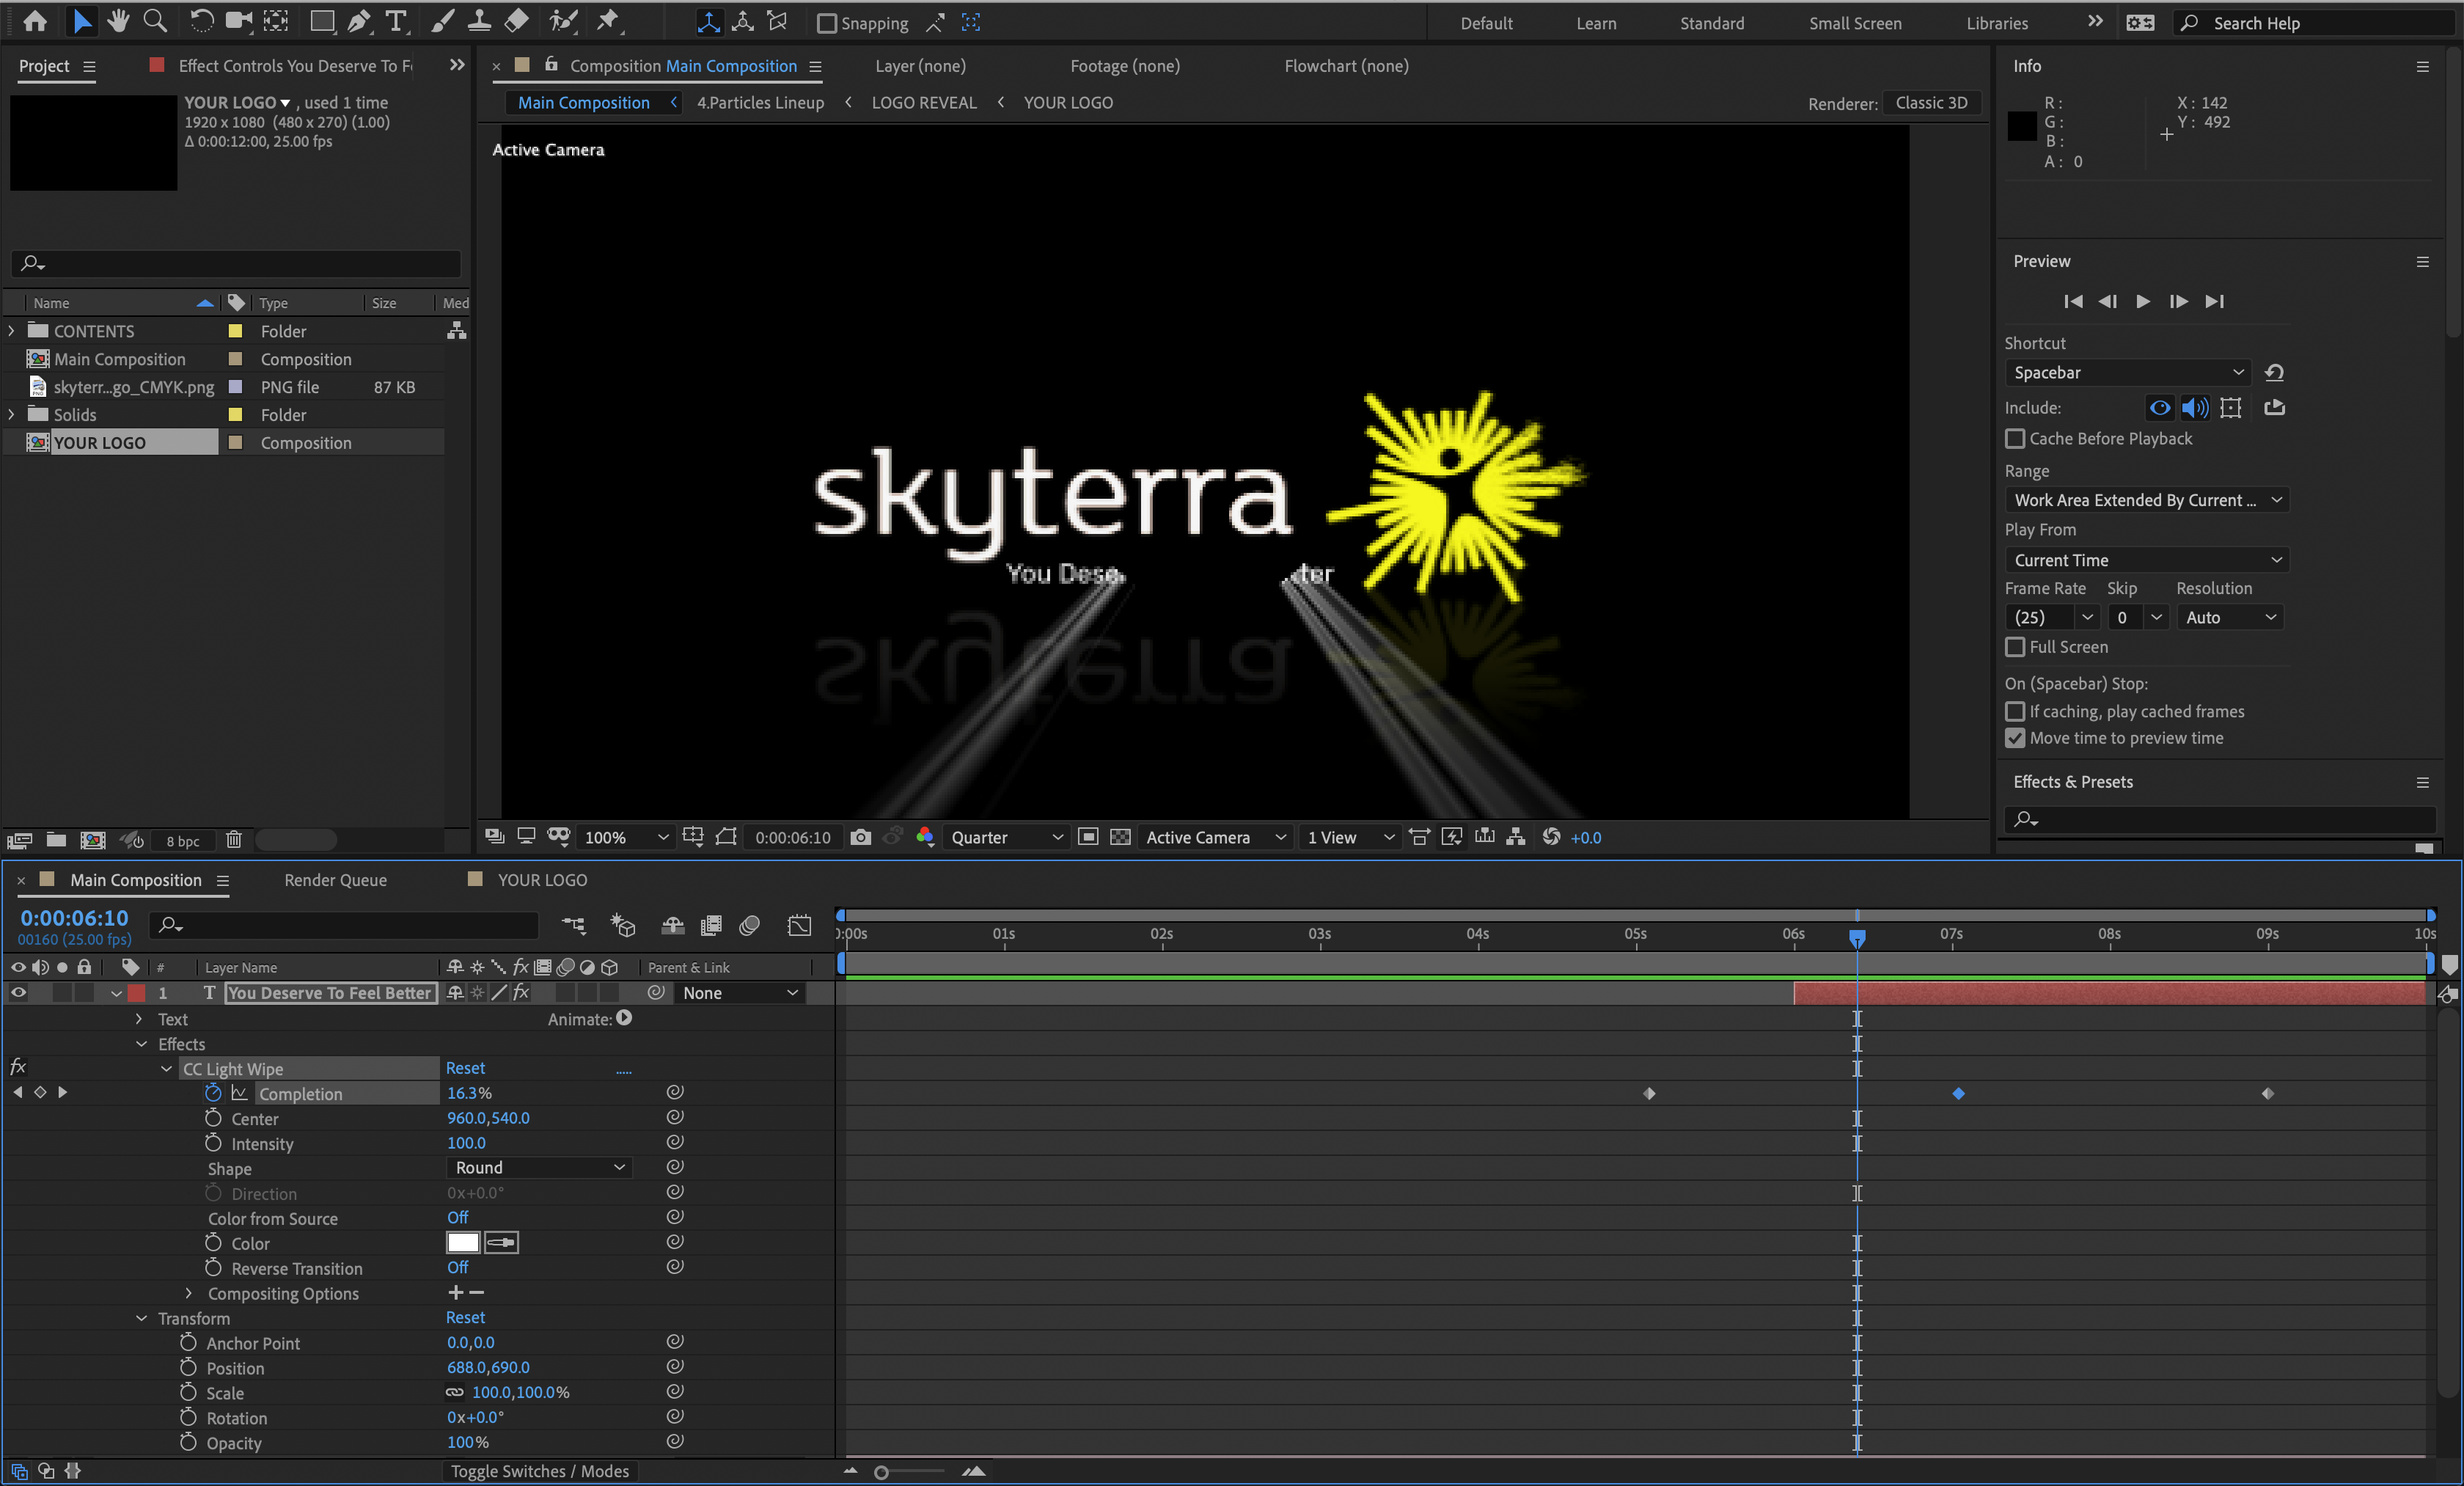Screen dimensions: 2464x1486
Task: Adjust the timeline zoom slider
Action: pos(881,1472)
